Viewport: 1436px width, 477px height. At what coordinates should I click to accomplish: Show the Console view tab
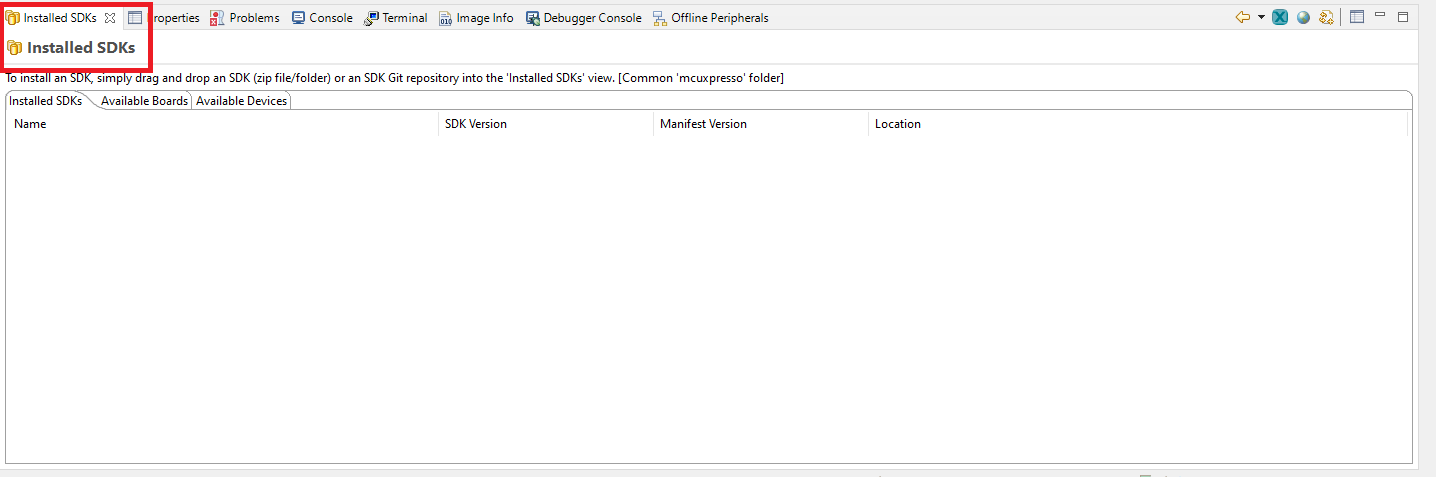(x=322, y=18)
